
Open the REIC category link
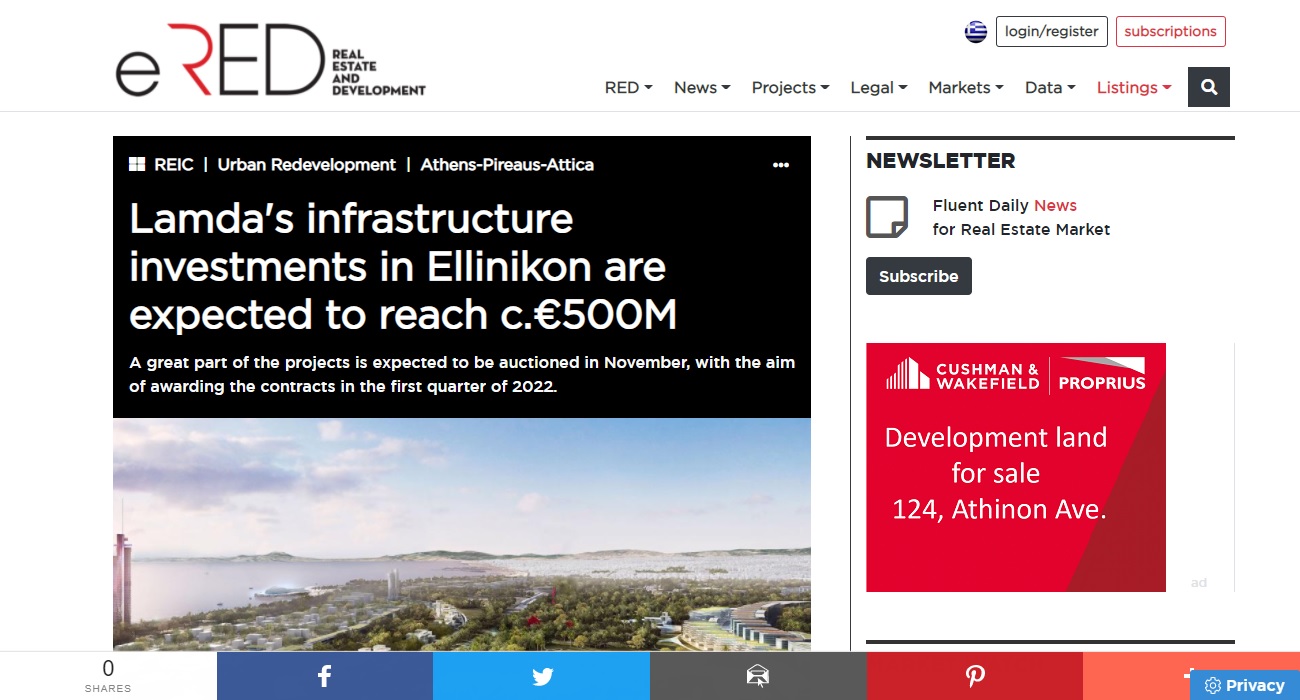[x=174, y=164]
